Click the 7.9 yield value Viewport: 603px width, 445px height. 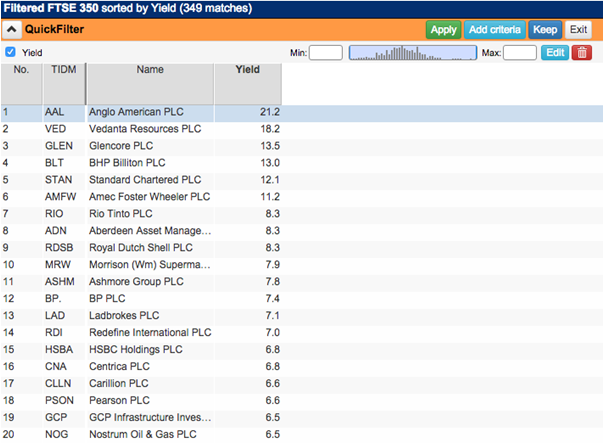(273, 265)
